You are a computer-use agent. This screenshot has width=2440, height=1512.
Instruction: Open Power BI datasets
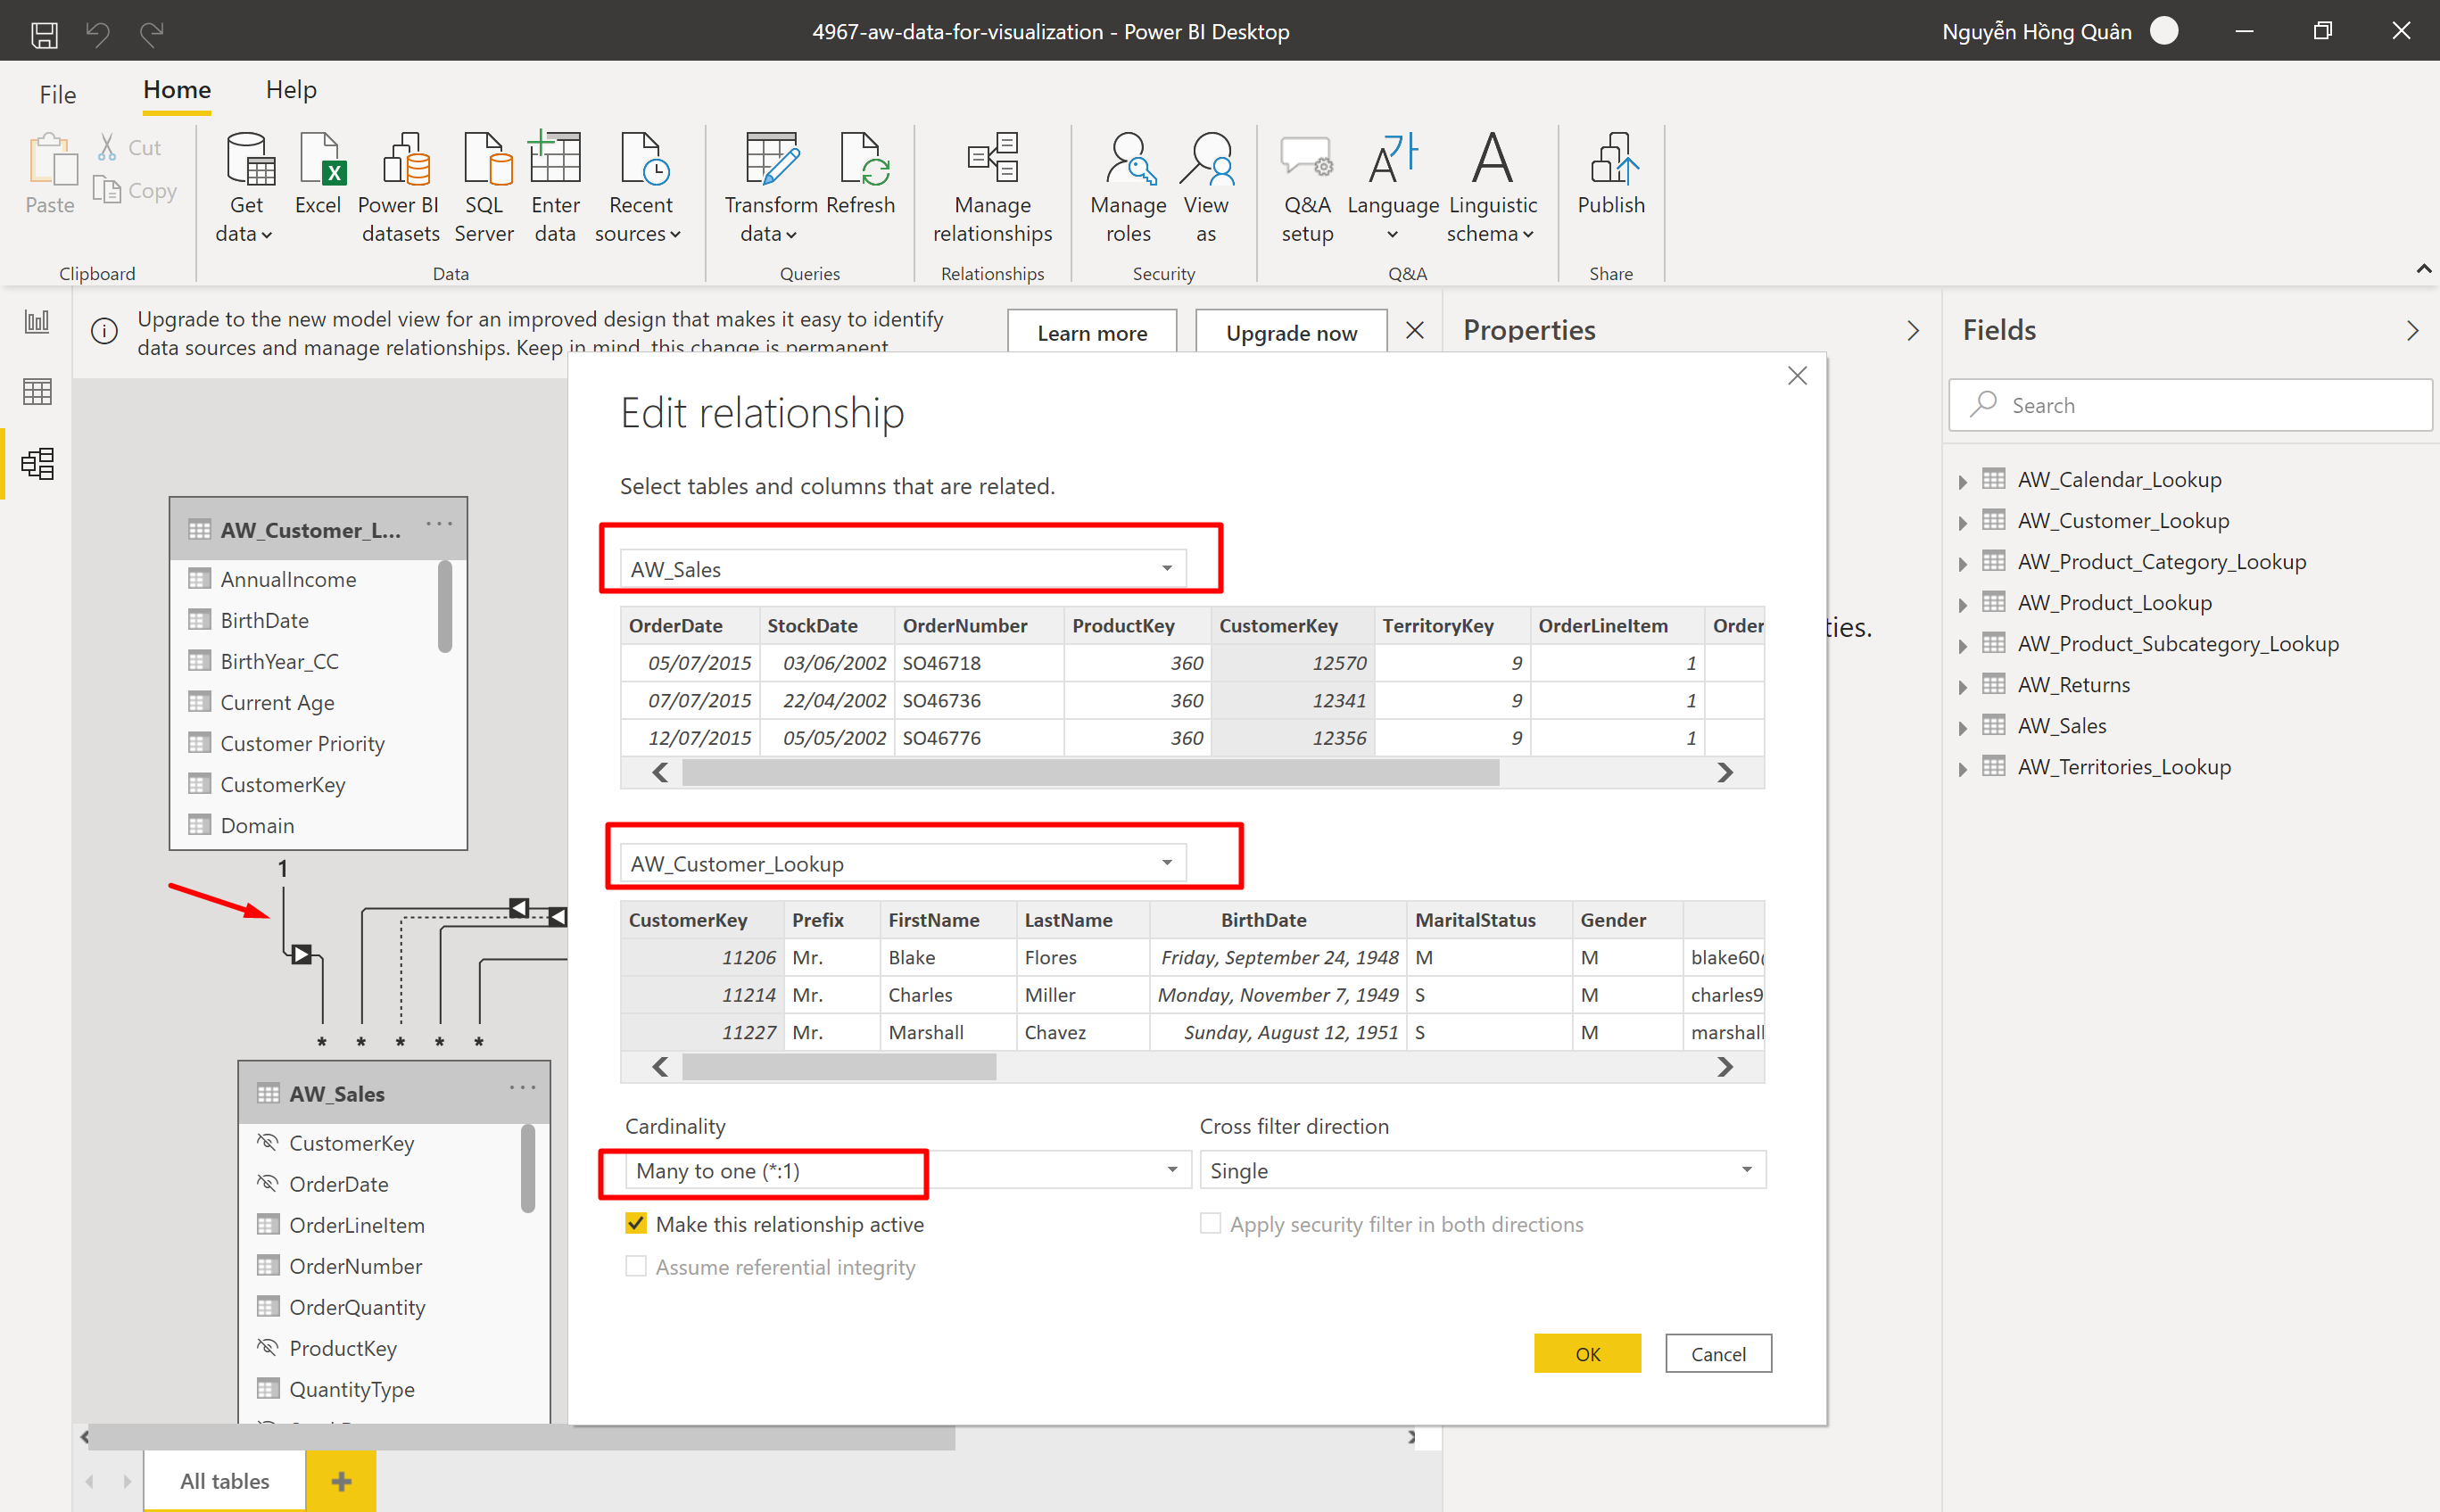coord(400,187)
